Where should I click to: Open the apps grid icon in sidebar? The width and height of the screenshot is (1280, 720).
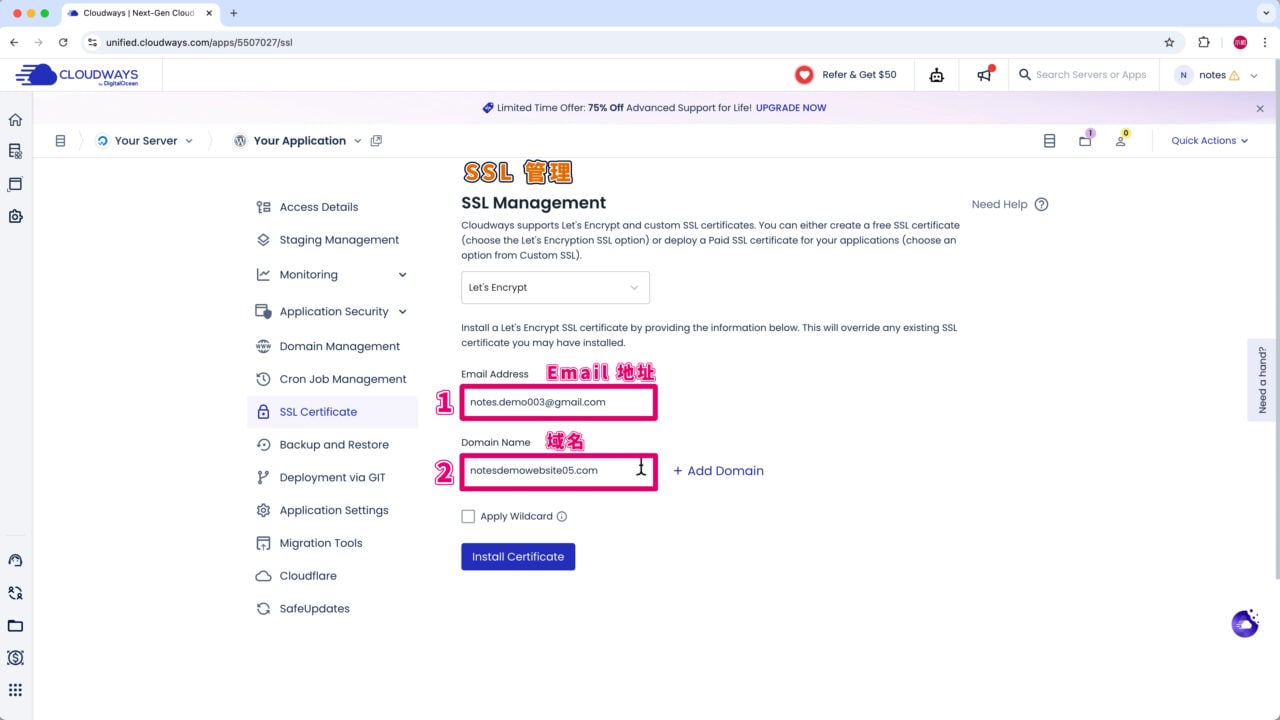pyautogui.click(x=15, y=690)
